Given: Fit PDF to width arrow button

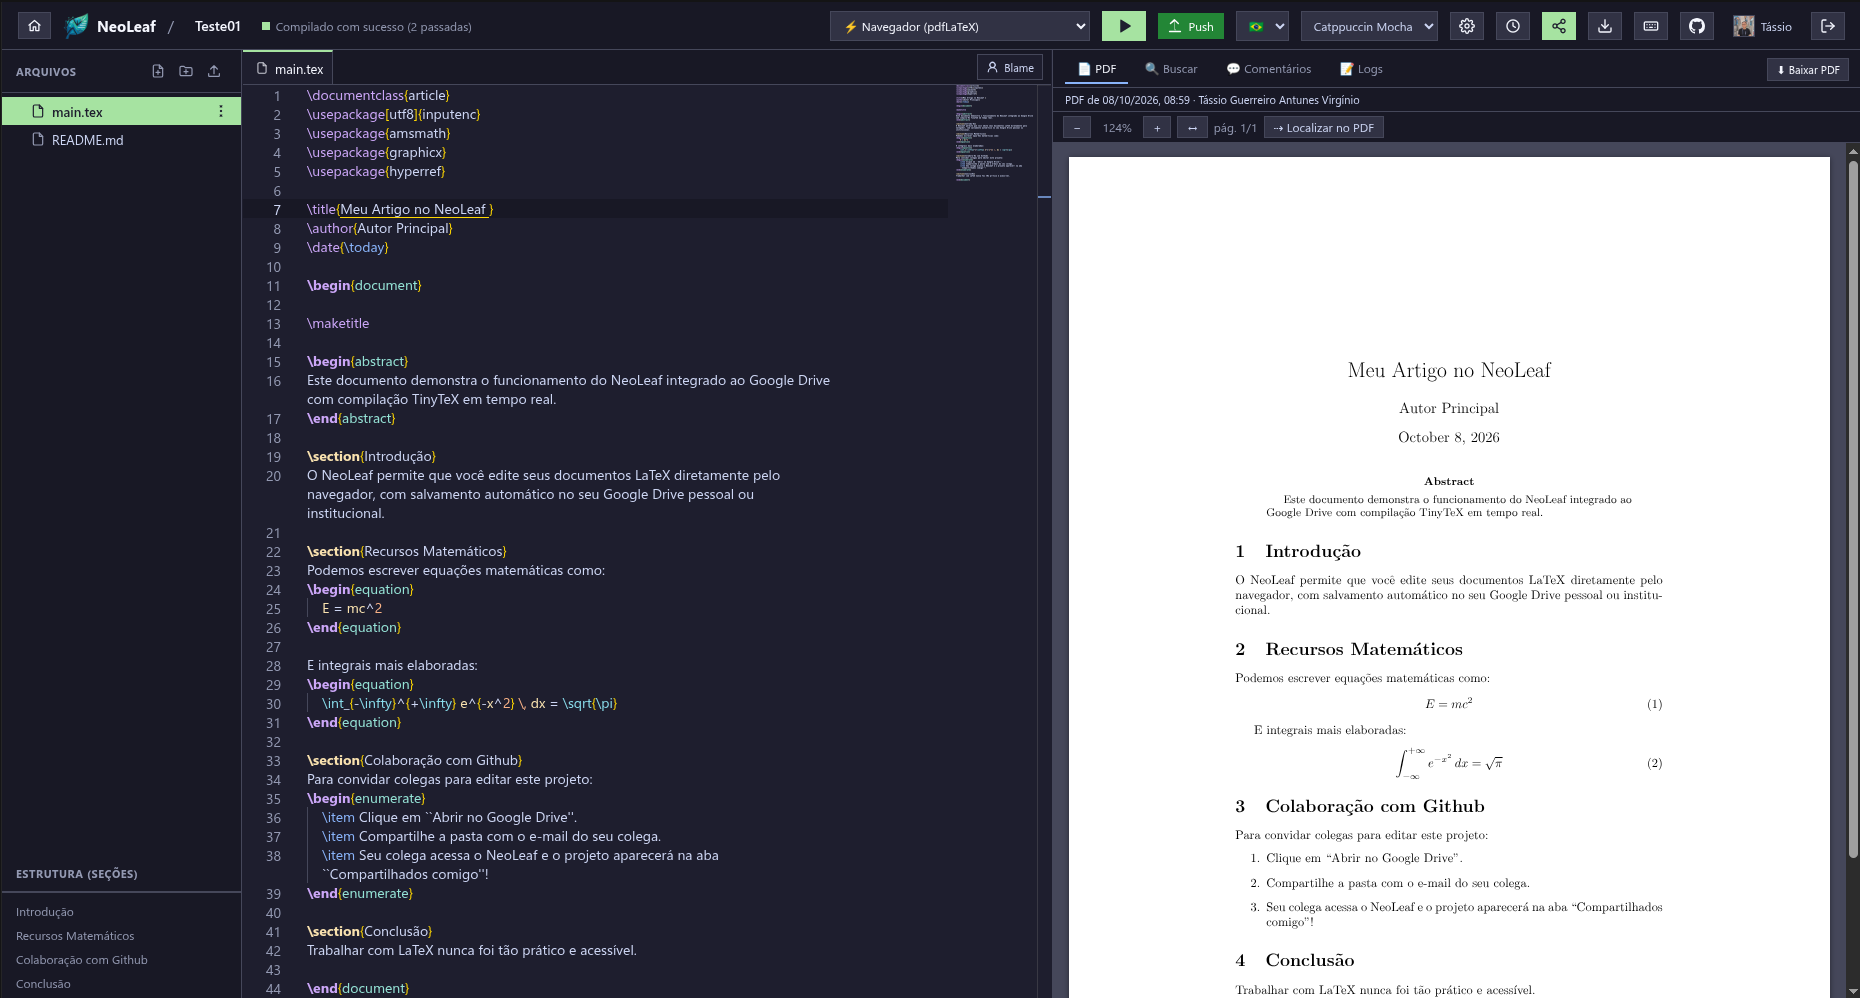Looking at the screenshot, I should click(x=1192, y=128).
